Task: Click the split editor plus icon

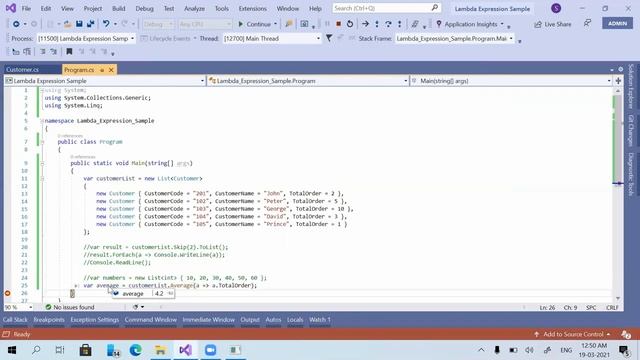Action: click(618, 81)
